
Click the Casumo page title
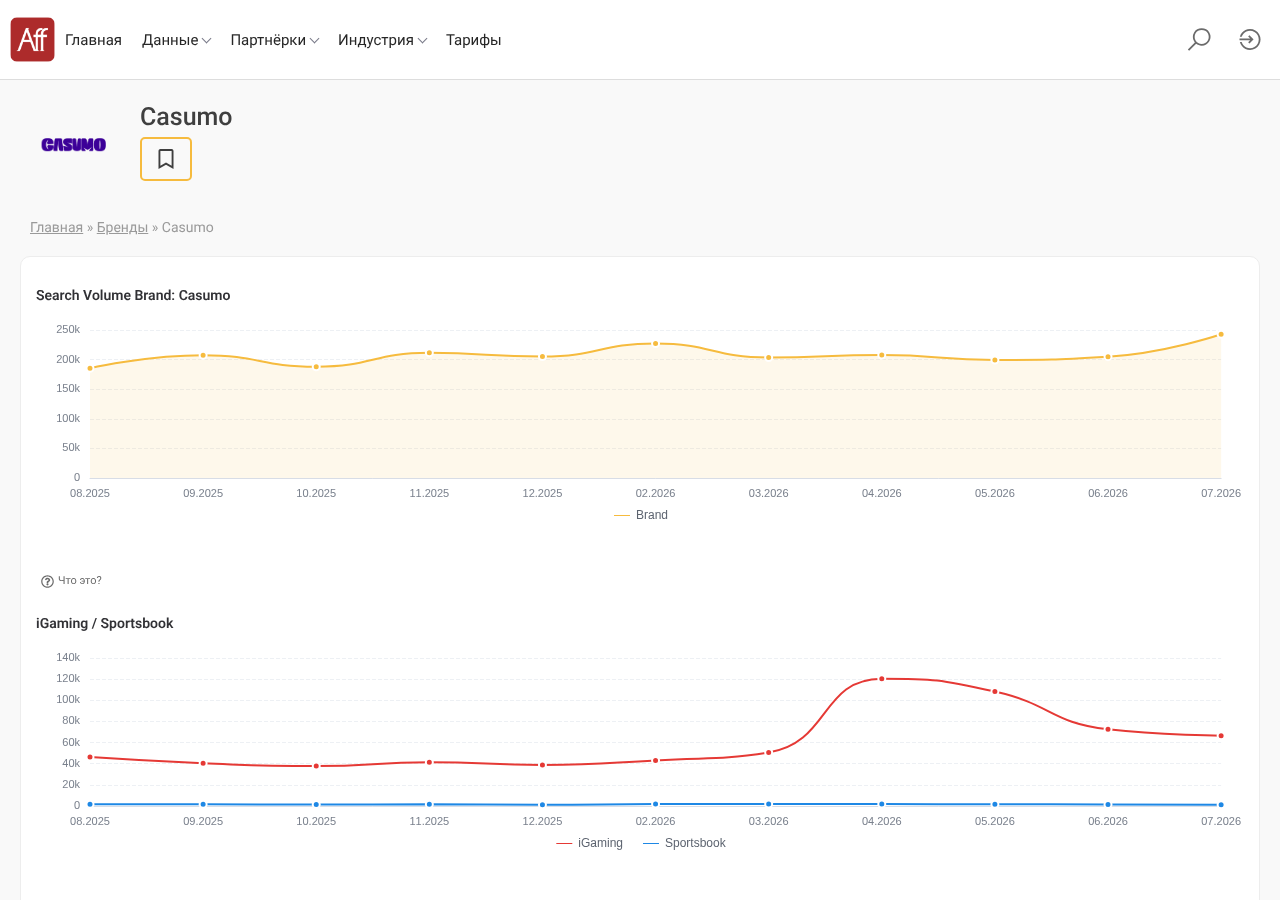click(x=186, y=117)
